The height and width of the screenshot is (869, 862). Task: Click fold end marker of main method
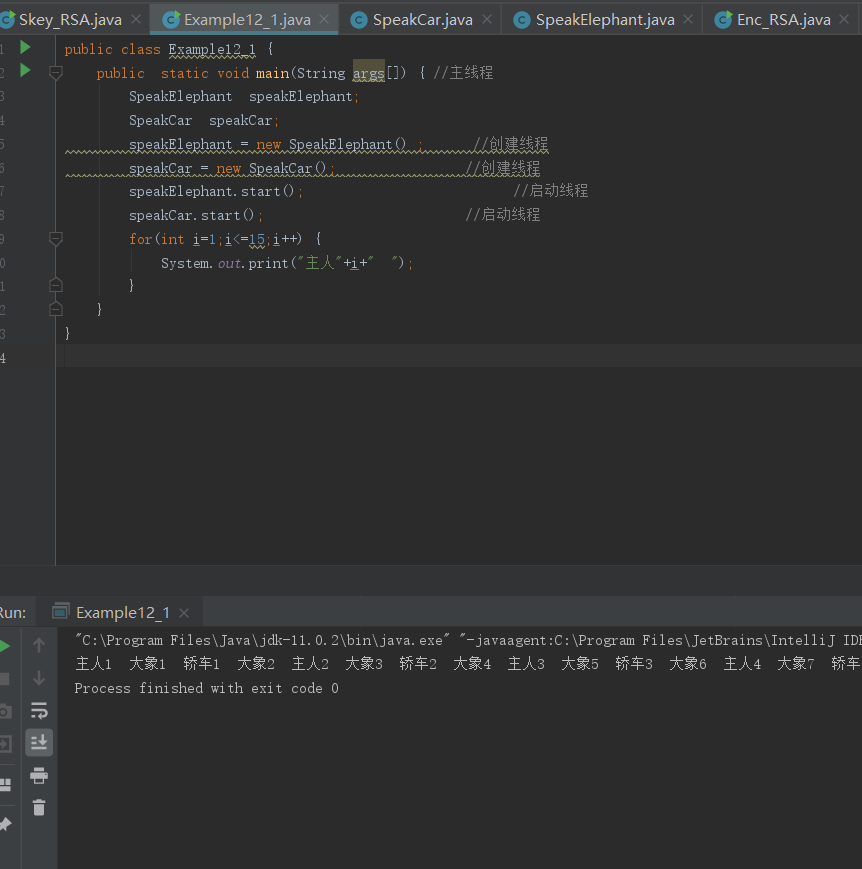[55, 309]
